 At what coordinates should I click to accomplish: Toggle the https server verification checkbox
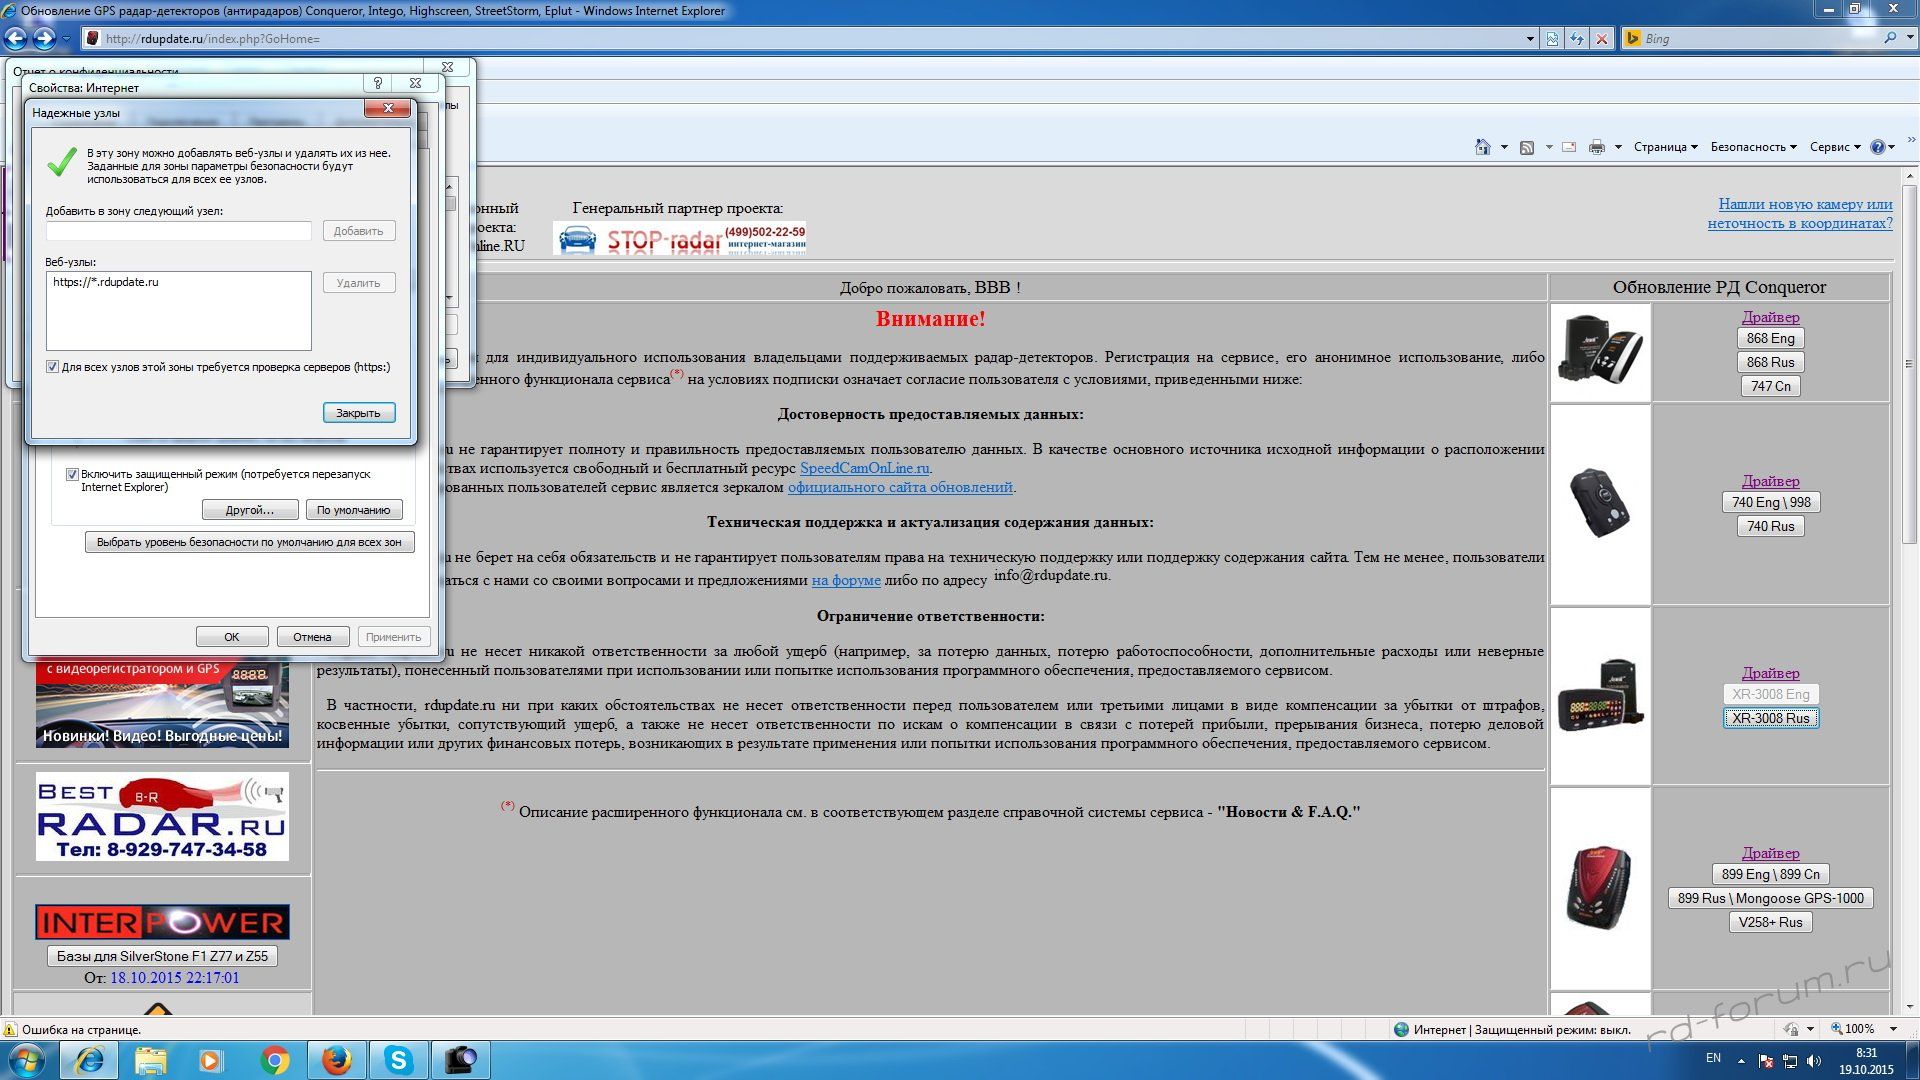53,367
